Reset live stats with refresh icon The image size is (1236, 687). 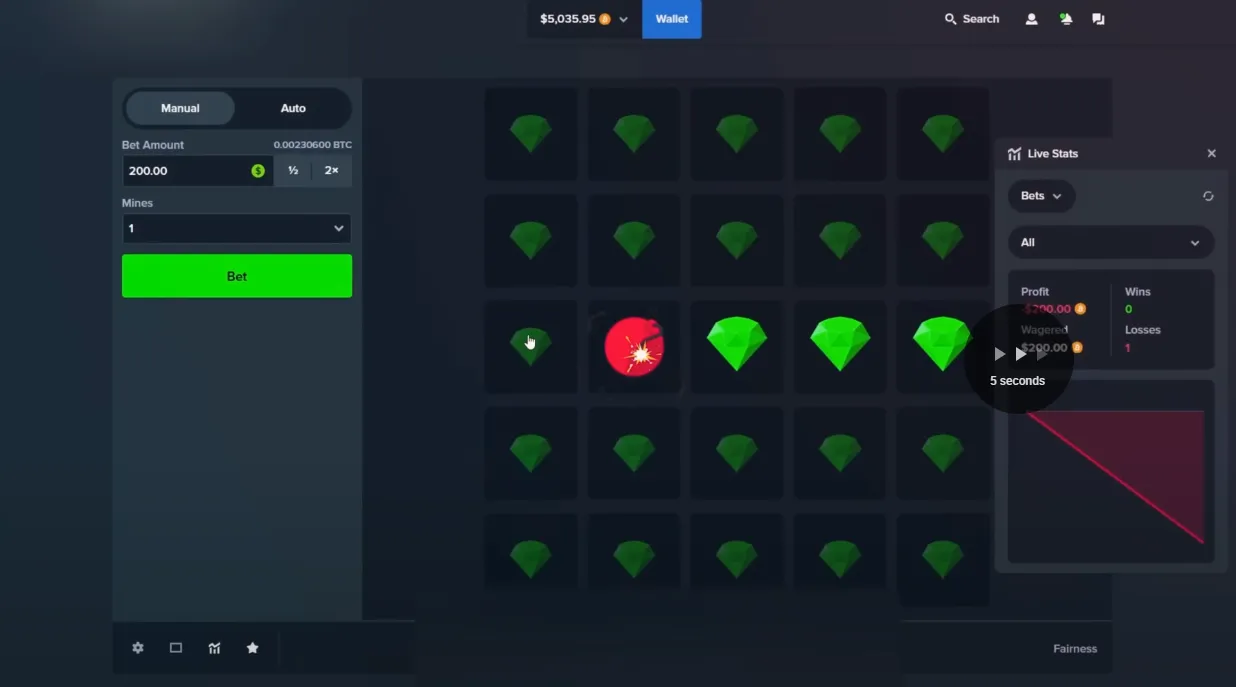1208,196
